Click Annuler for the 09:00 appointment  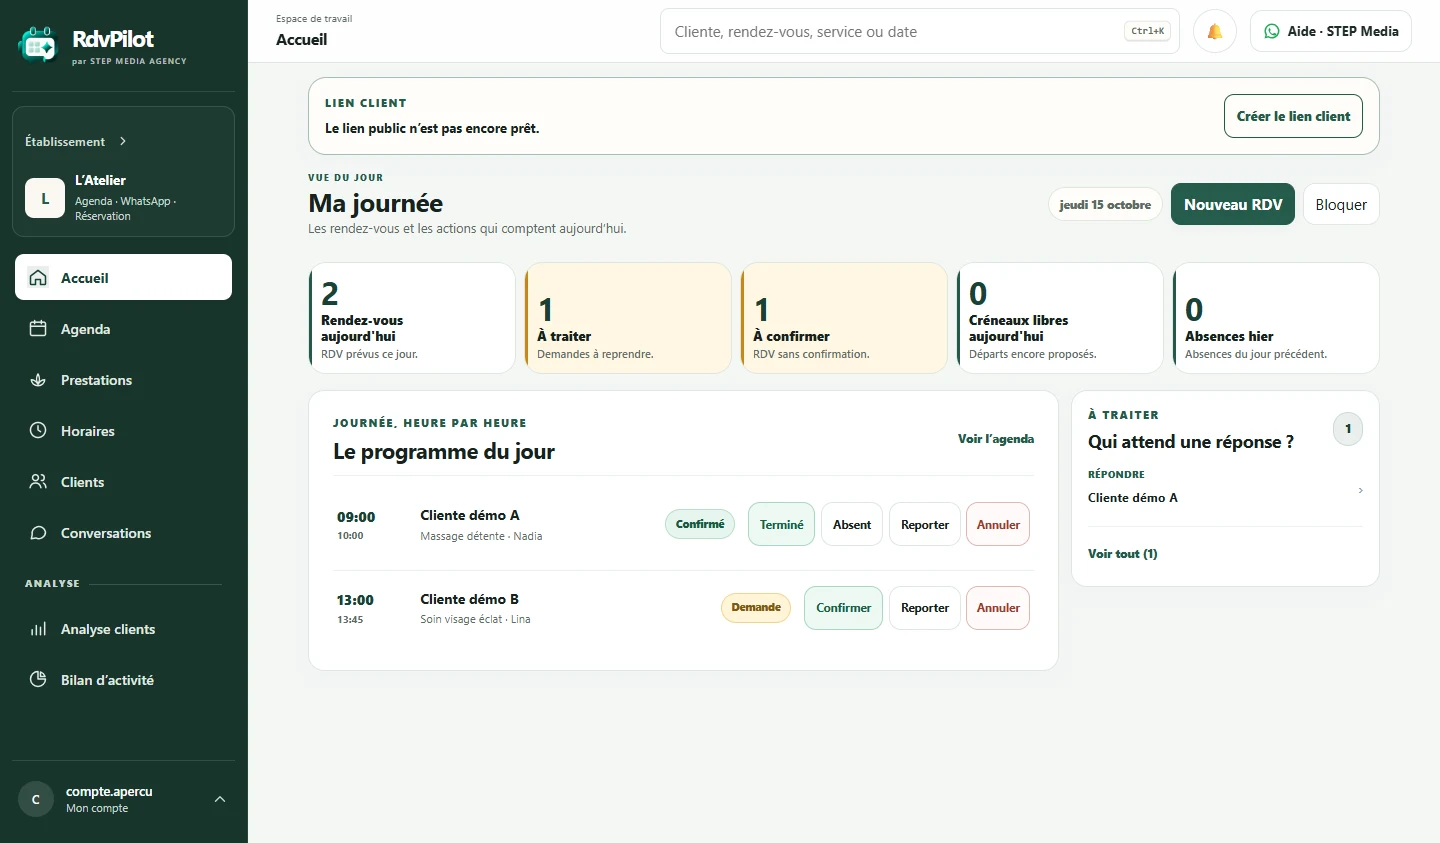(998, 524)
